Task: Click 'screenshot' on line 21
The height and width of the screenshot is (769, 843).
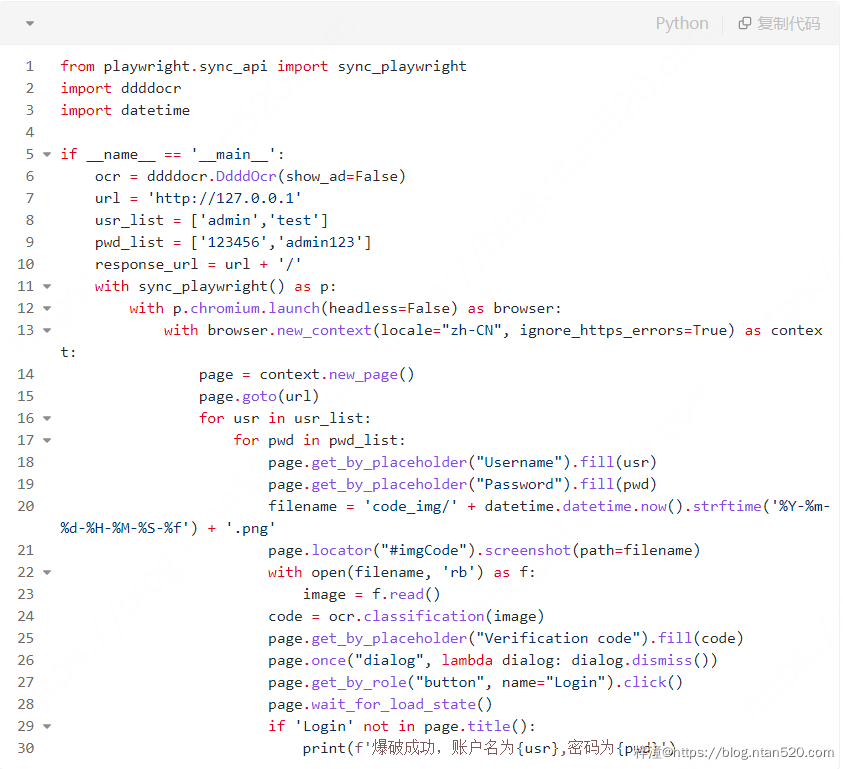Action: 527,550
